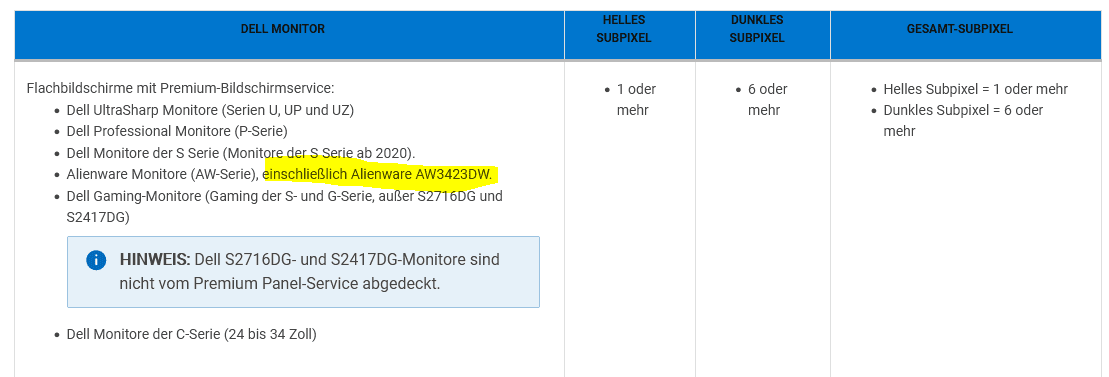Screen dimensions: 1109x377
Task: Click the 'Flachbildschirme mit Premium-Bildschirmservice' heading
Action: tap(180, 88)
